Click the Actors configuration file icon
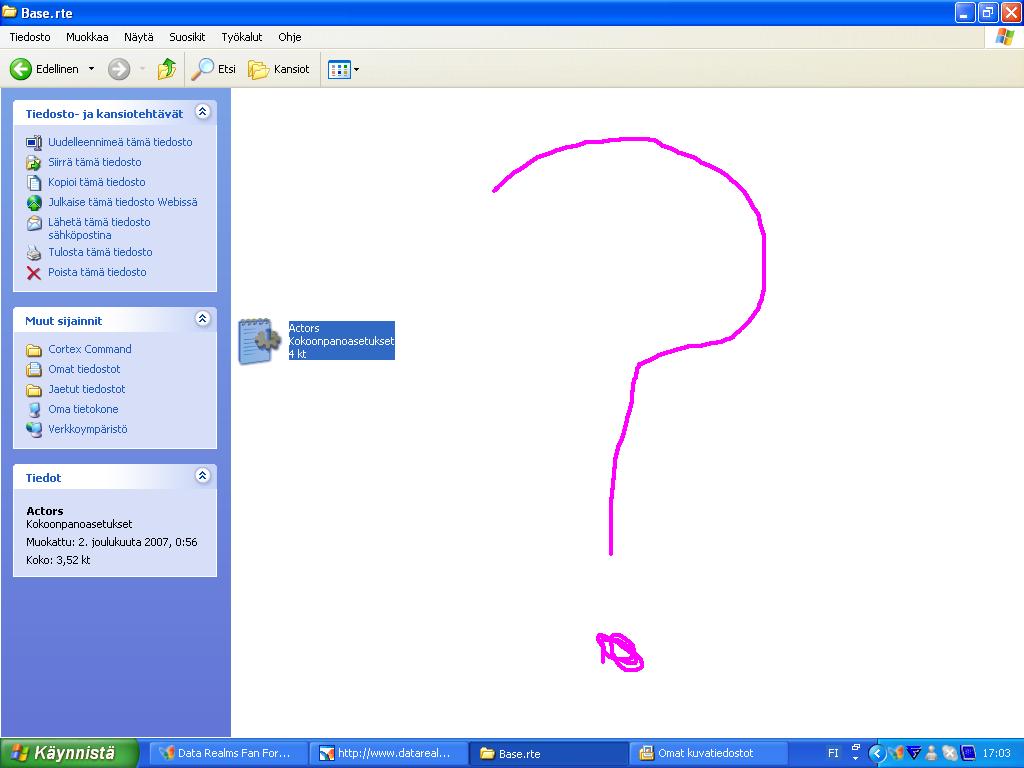Image resolution: width=1024 pixels, height=768 pixels. (x=259, y=341)
